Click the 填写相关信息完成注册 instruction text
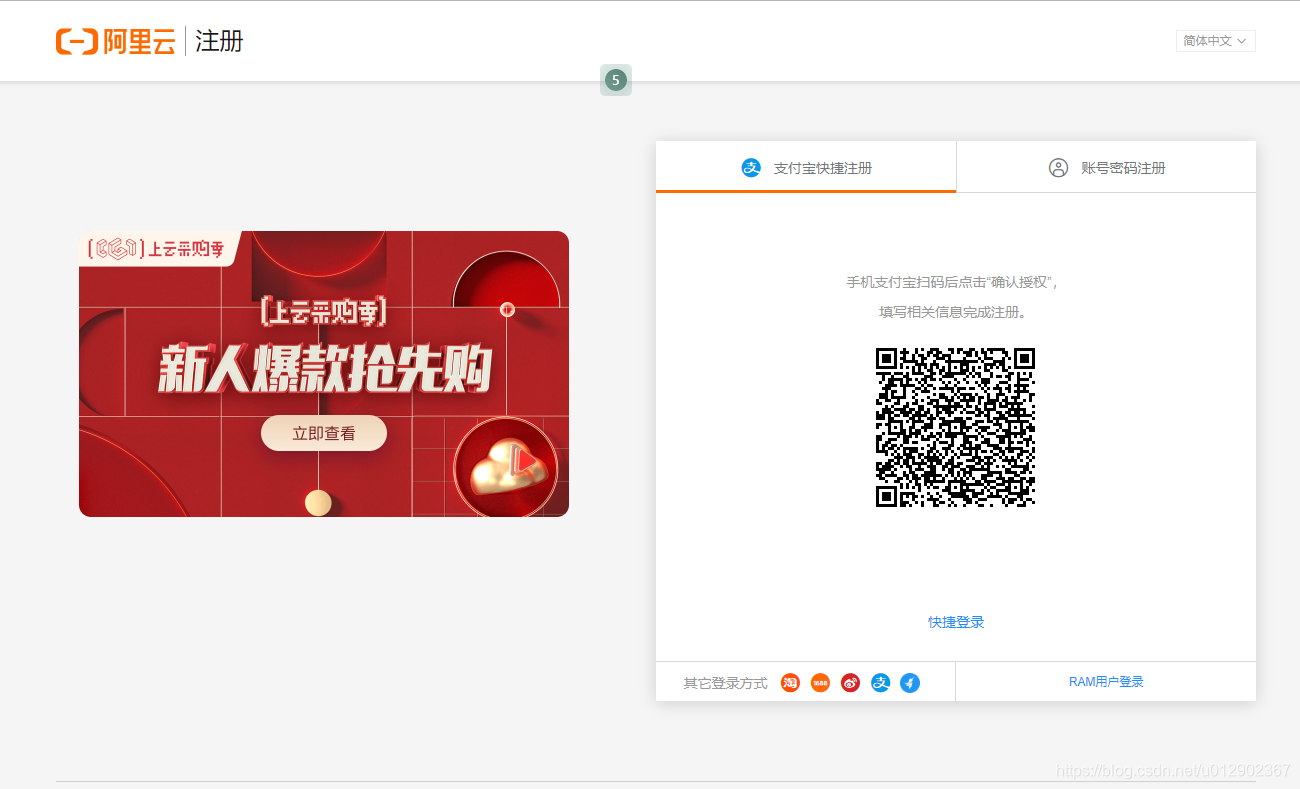This screenshot has width=1300, height=789. point(955,312)
